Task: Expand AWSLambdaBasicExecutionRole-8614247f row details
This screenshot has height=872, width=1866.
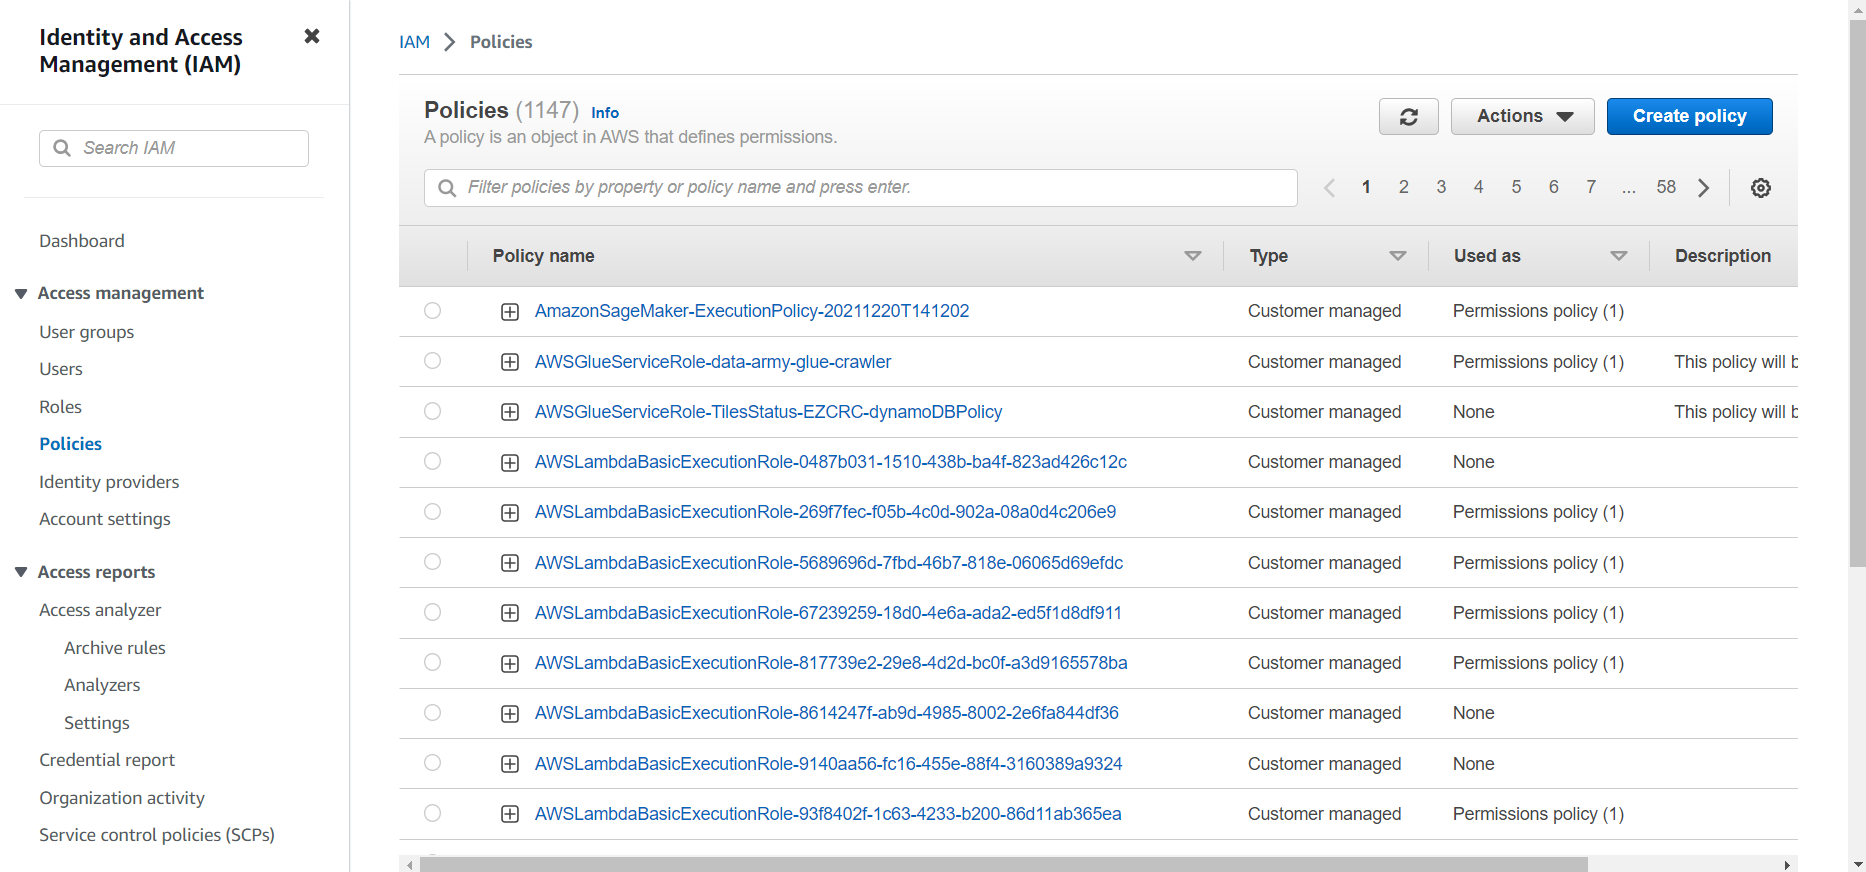Action: pyautogui.click(x=510, y=714)
